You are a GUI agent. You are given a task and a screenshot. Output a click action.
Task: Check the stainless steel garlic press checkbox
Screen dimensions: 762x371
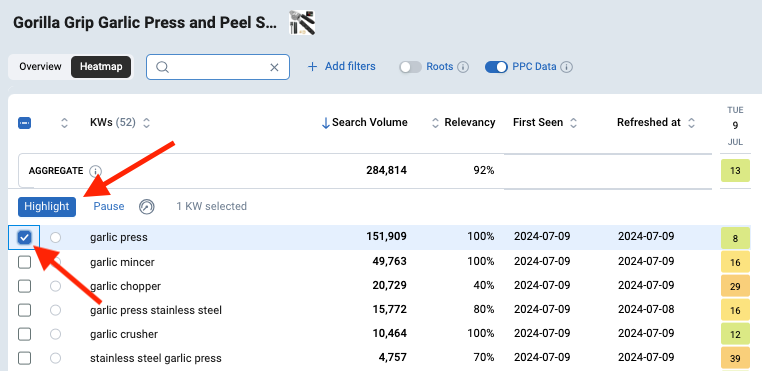[24, 358]
